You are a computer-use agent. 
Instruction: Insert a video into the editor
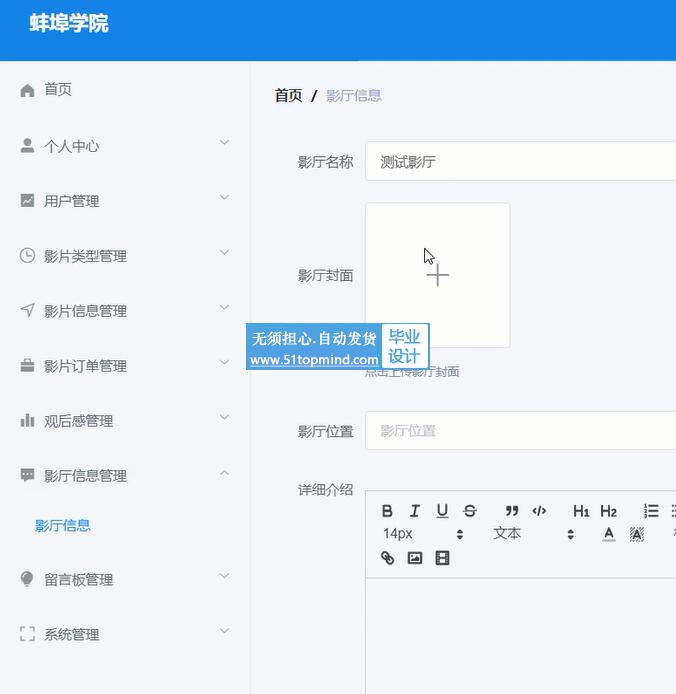[x=442, y=558]
